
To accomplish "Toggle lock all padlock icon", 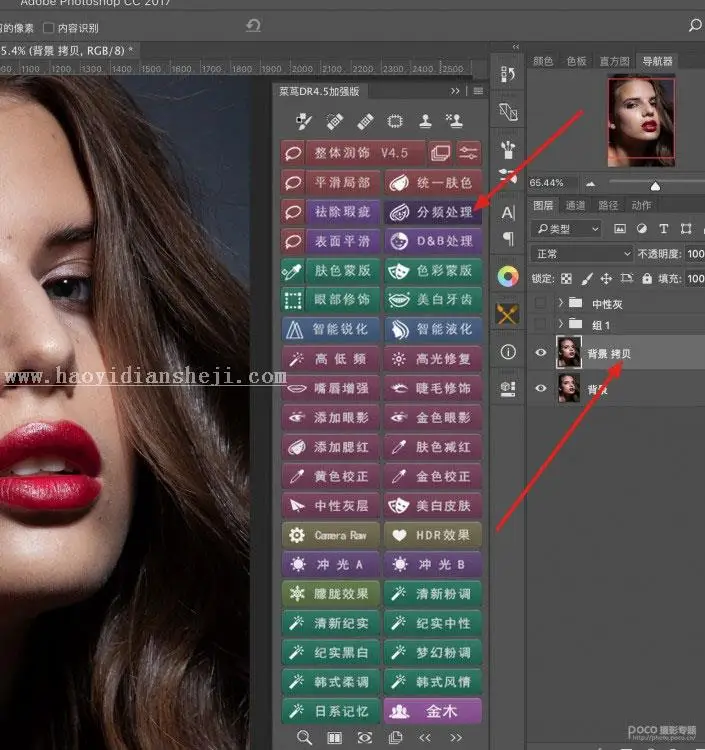I will tap(647, 278).
